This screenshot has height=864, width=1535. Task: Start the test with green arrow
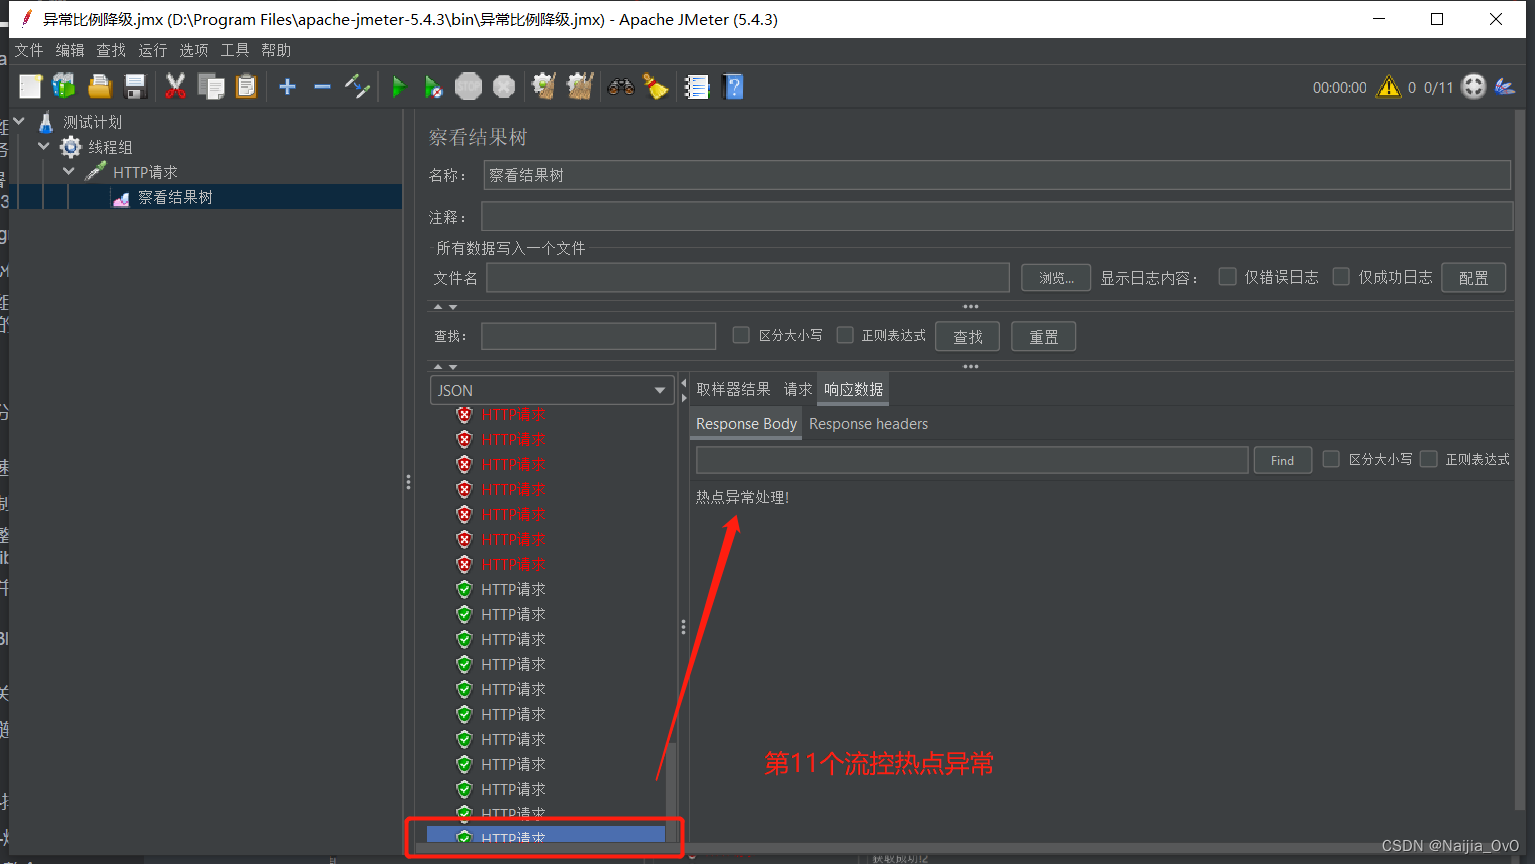(398, 87)
